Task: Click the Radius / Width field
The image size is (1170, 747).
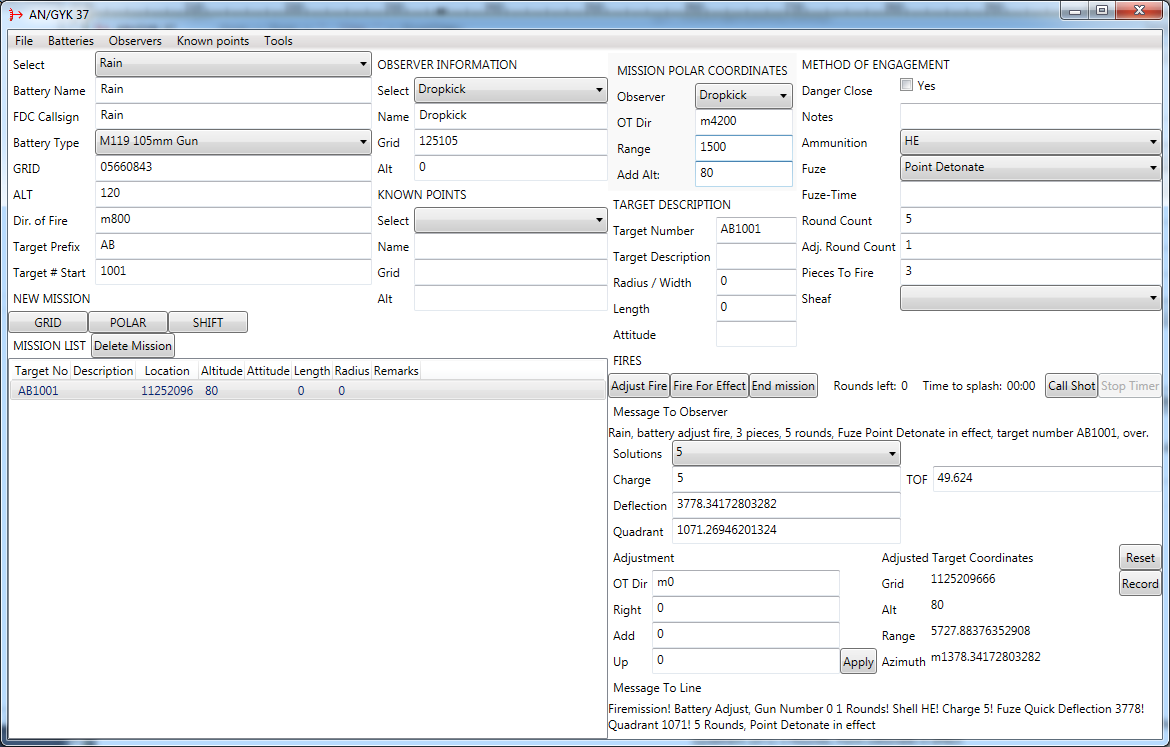Action: point(756,282)
